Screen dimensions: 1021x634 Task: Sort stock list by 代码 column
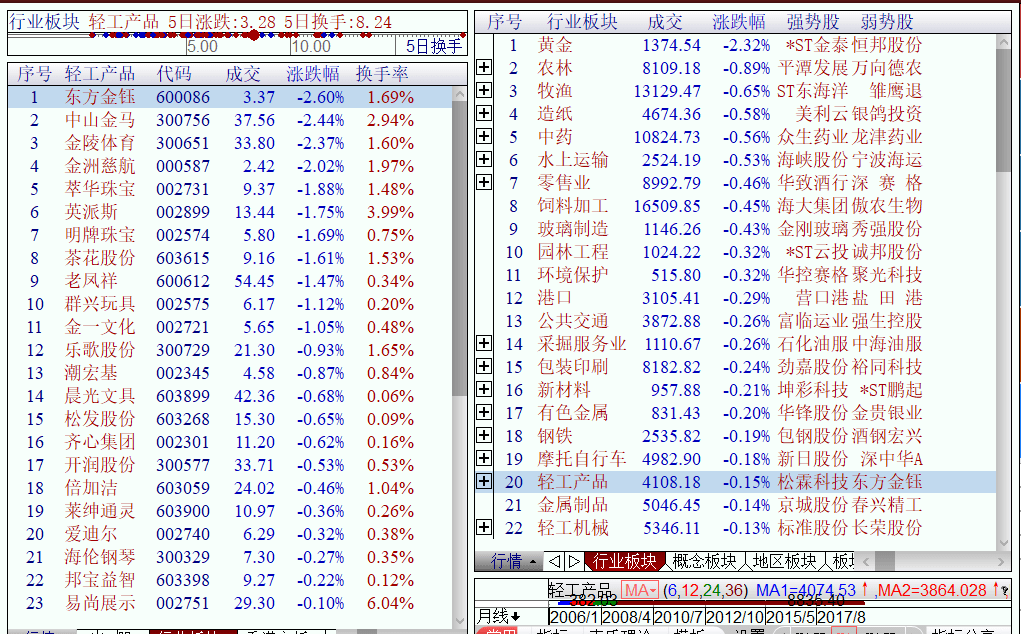click(174, 74)
